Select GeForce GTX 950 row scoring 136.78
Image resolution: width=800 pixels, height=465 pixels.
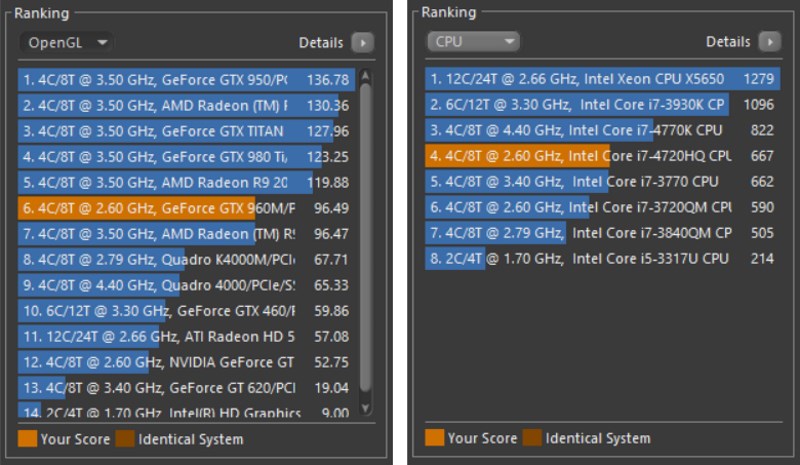tap(187, 80)
